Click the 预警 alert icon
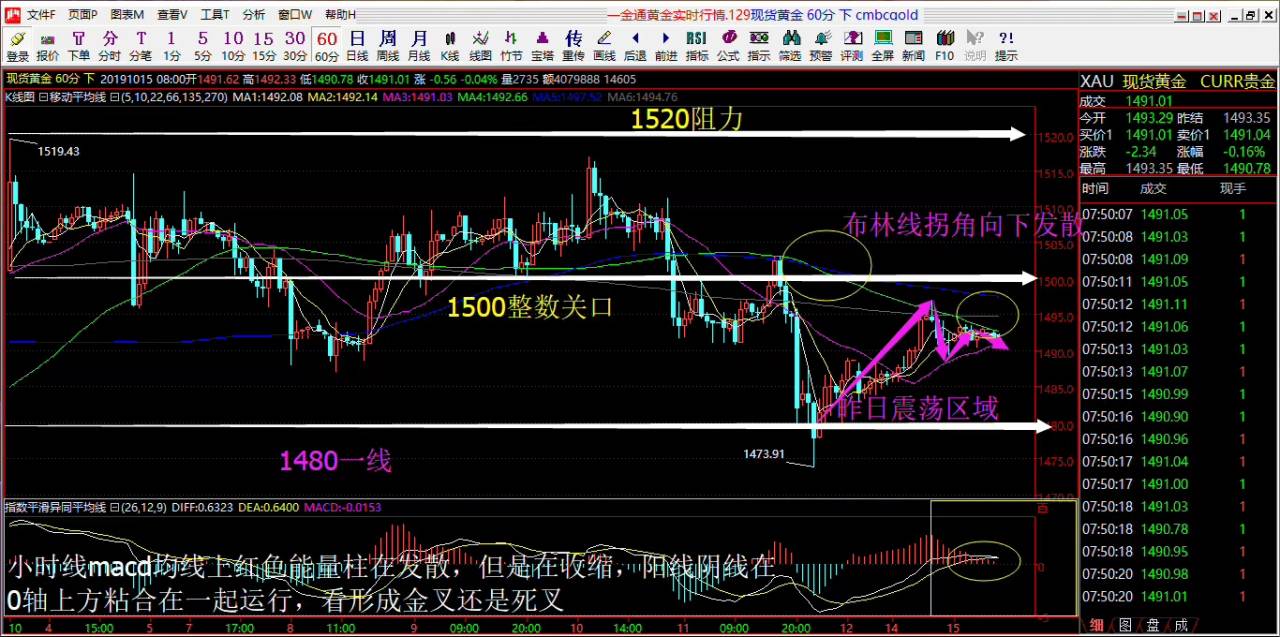The width and height of the screenshot is (1280, 637). point(821,46)
